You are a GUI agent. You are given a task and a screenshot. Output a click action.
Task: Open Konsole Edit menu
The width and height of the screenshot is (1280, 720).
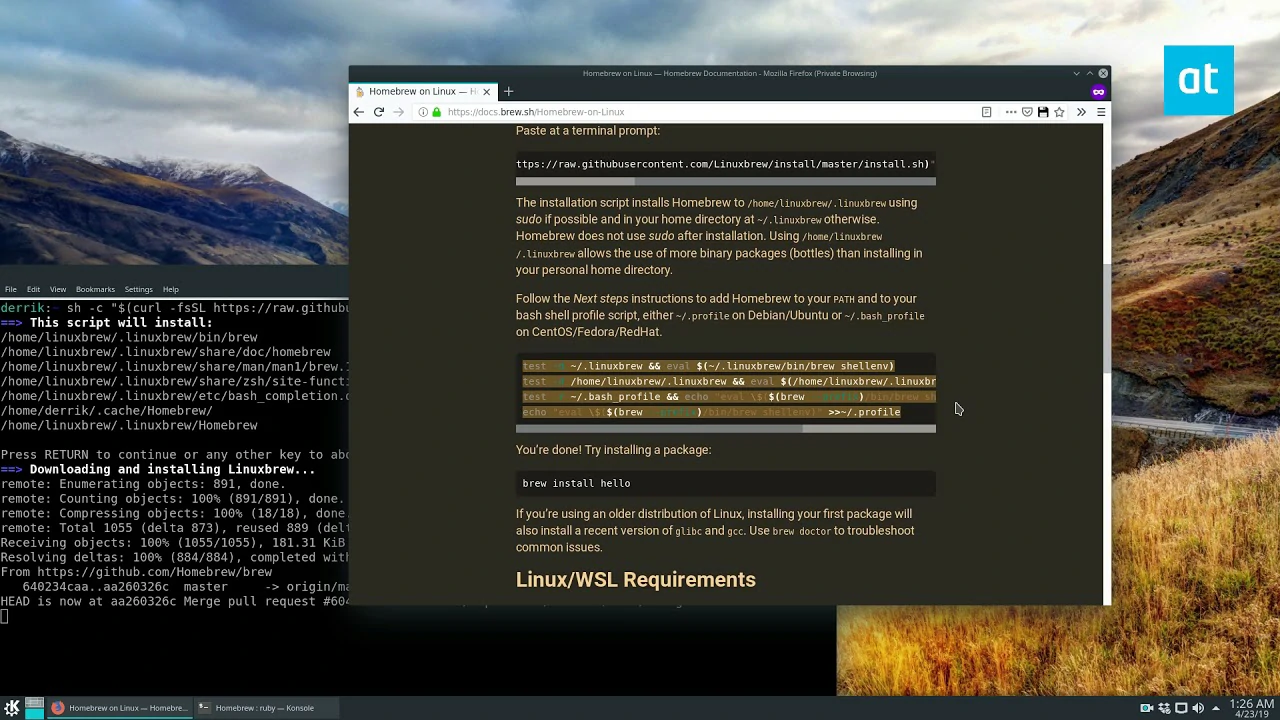[34, 289]
